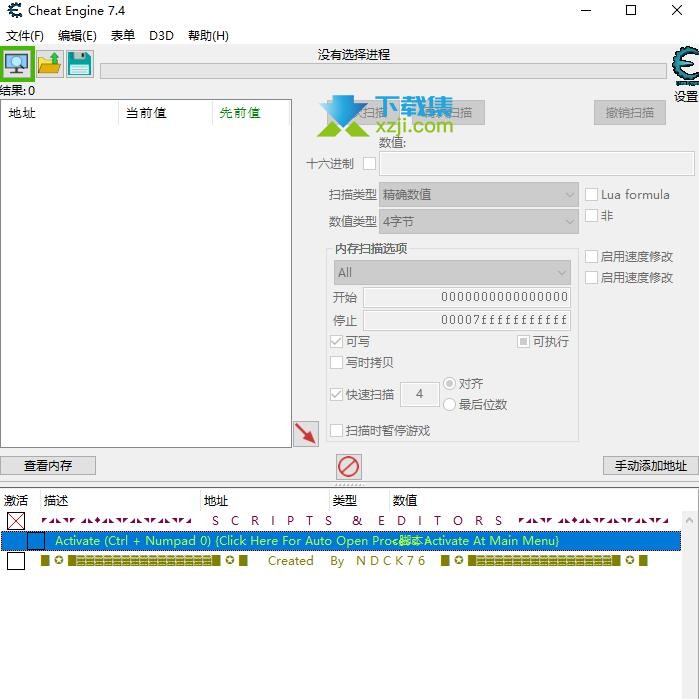Viewport: 699px width, 699px height.
Task: Click the Cheat Engine logo settings icon
Action: (x=685, y=66)
